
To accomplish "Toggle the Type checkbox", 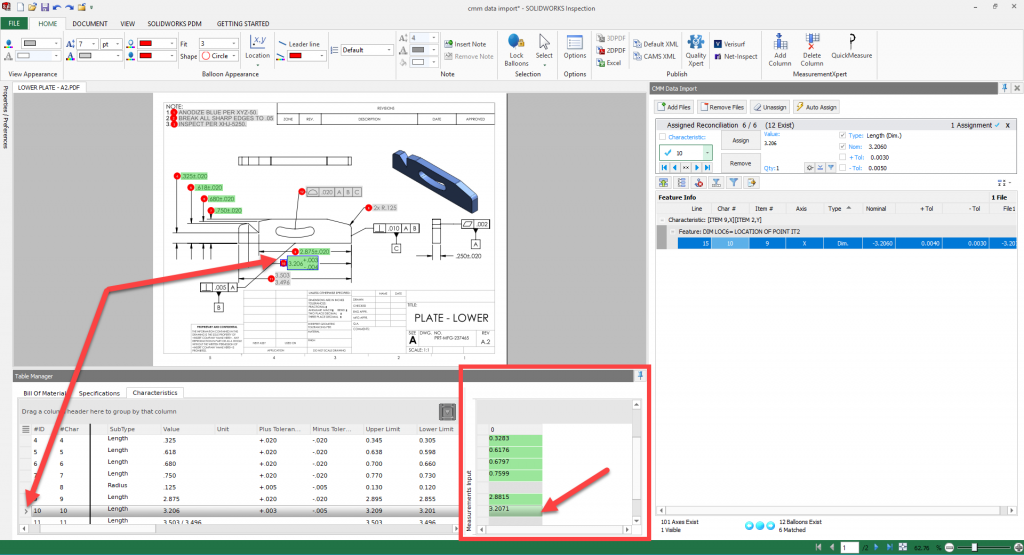I will (842, 135).
